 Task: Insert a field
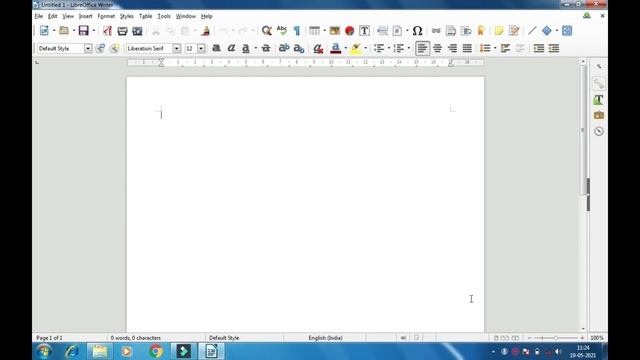[x=398, y=31]
